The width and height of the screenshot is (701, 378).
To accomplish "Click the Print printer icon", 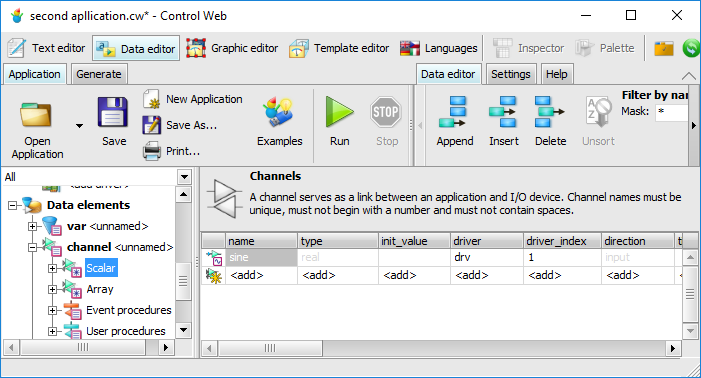I will tap(152, 151).
